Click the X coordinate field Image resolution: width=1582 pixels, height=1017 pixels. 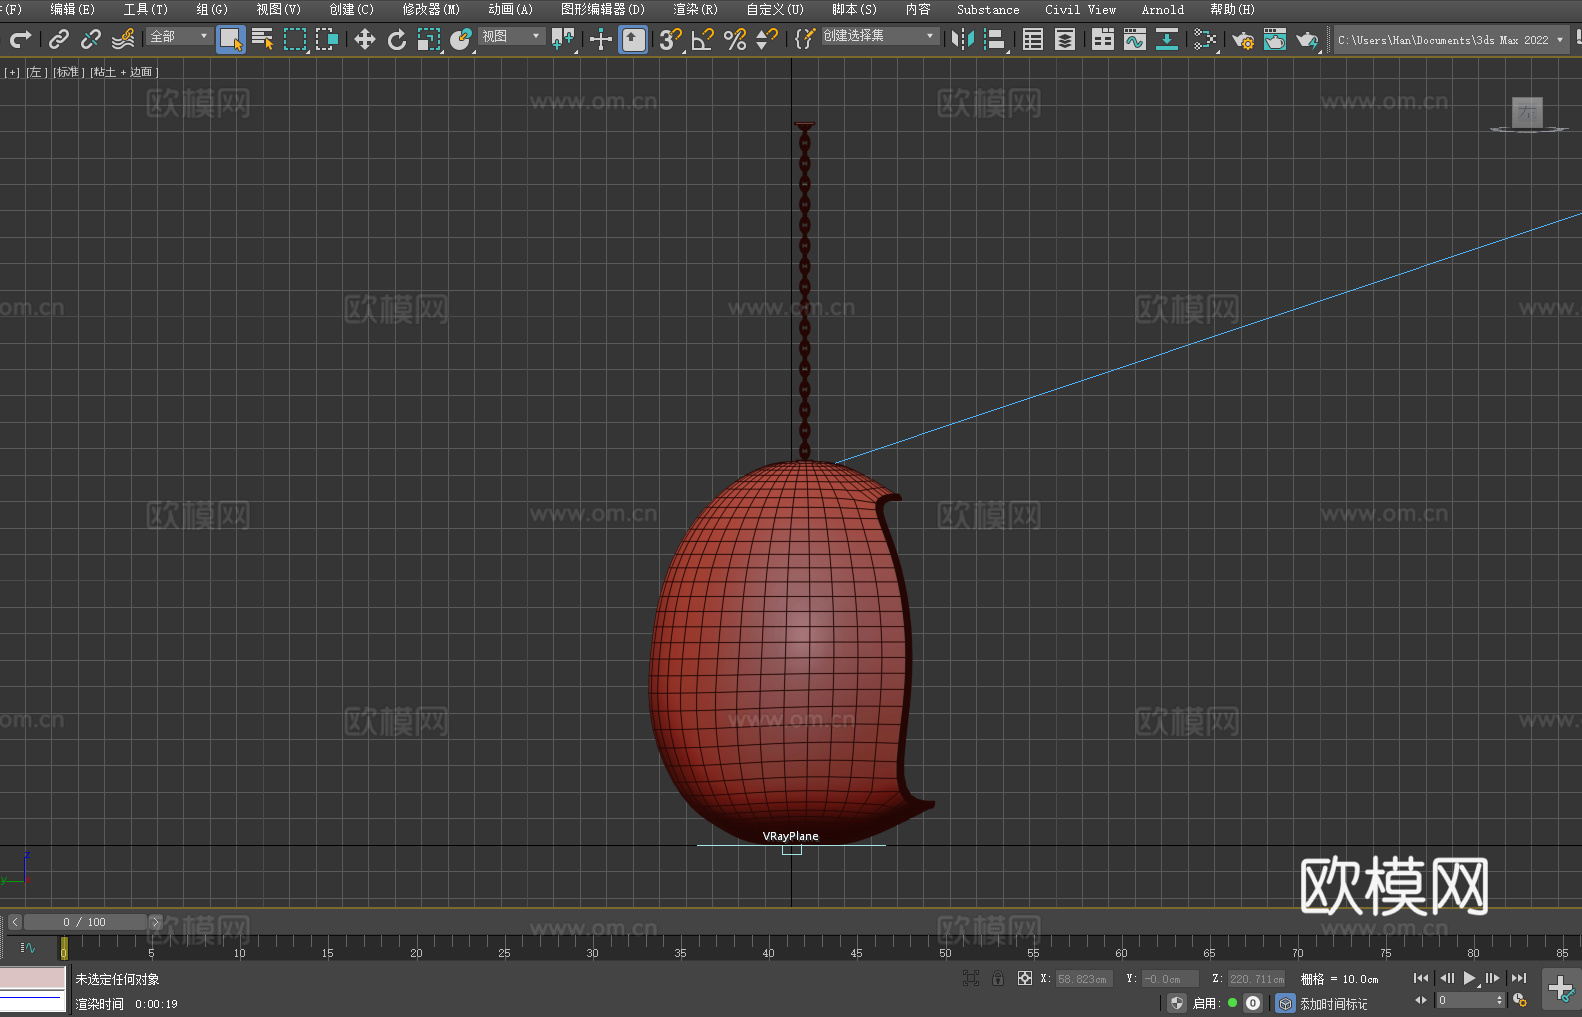click(x=1084, y=979)
